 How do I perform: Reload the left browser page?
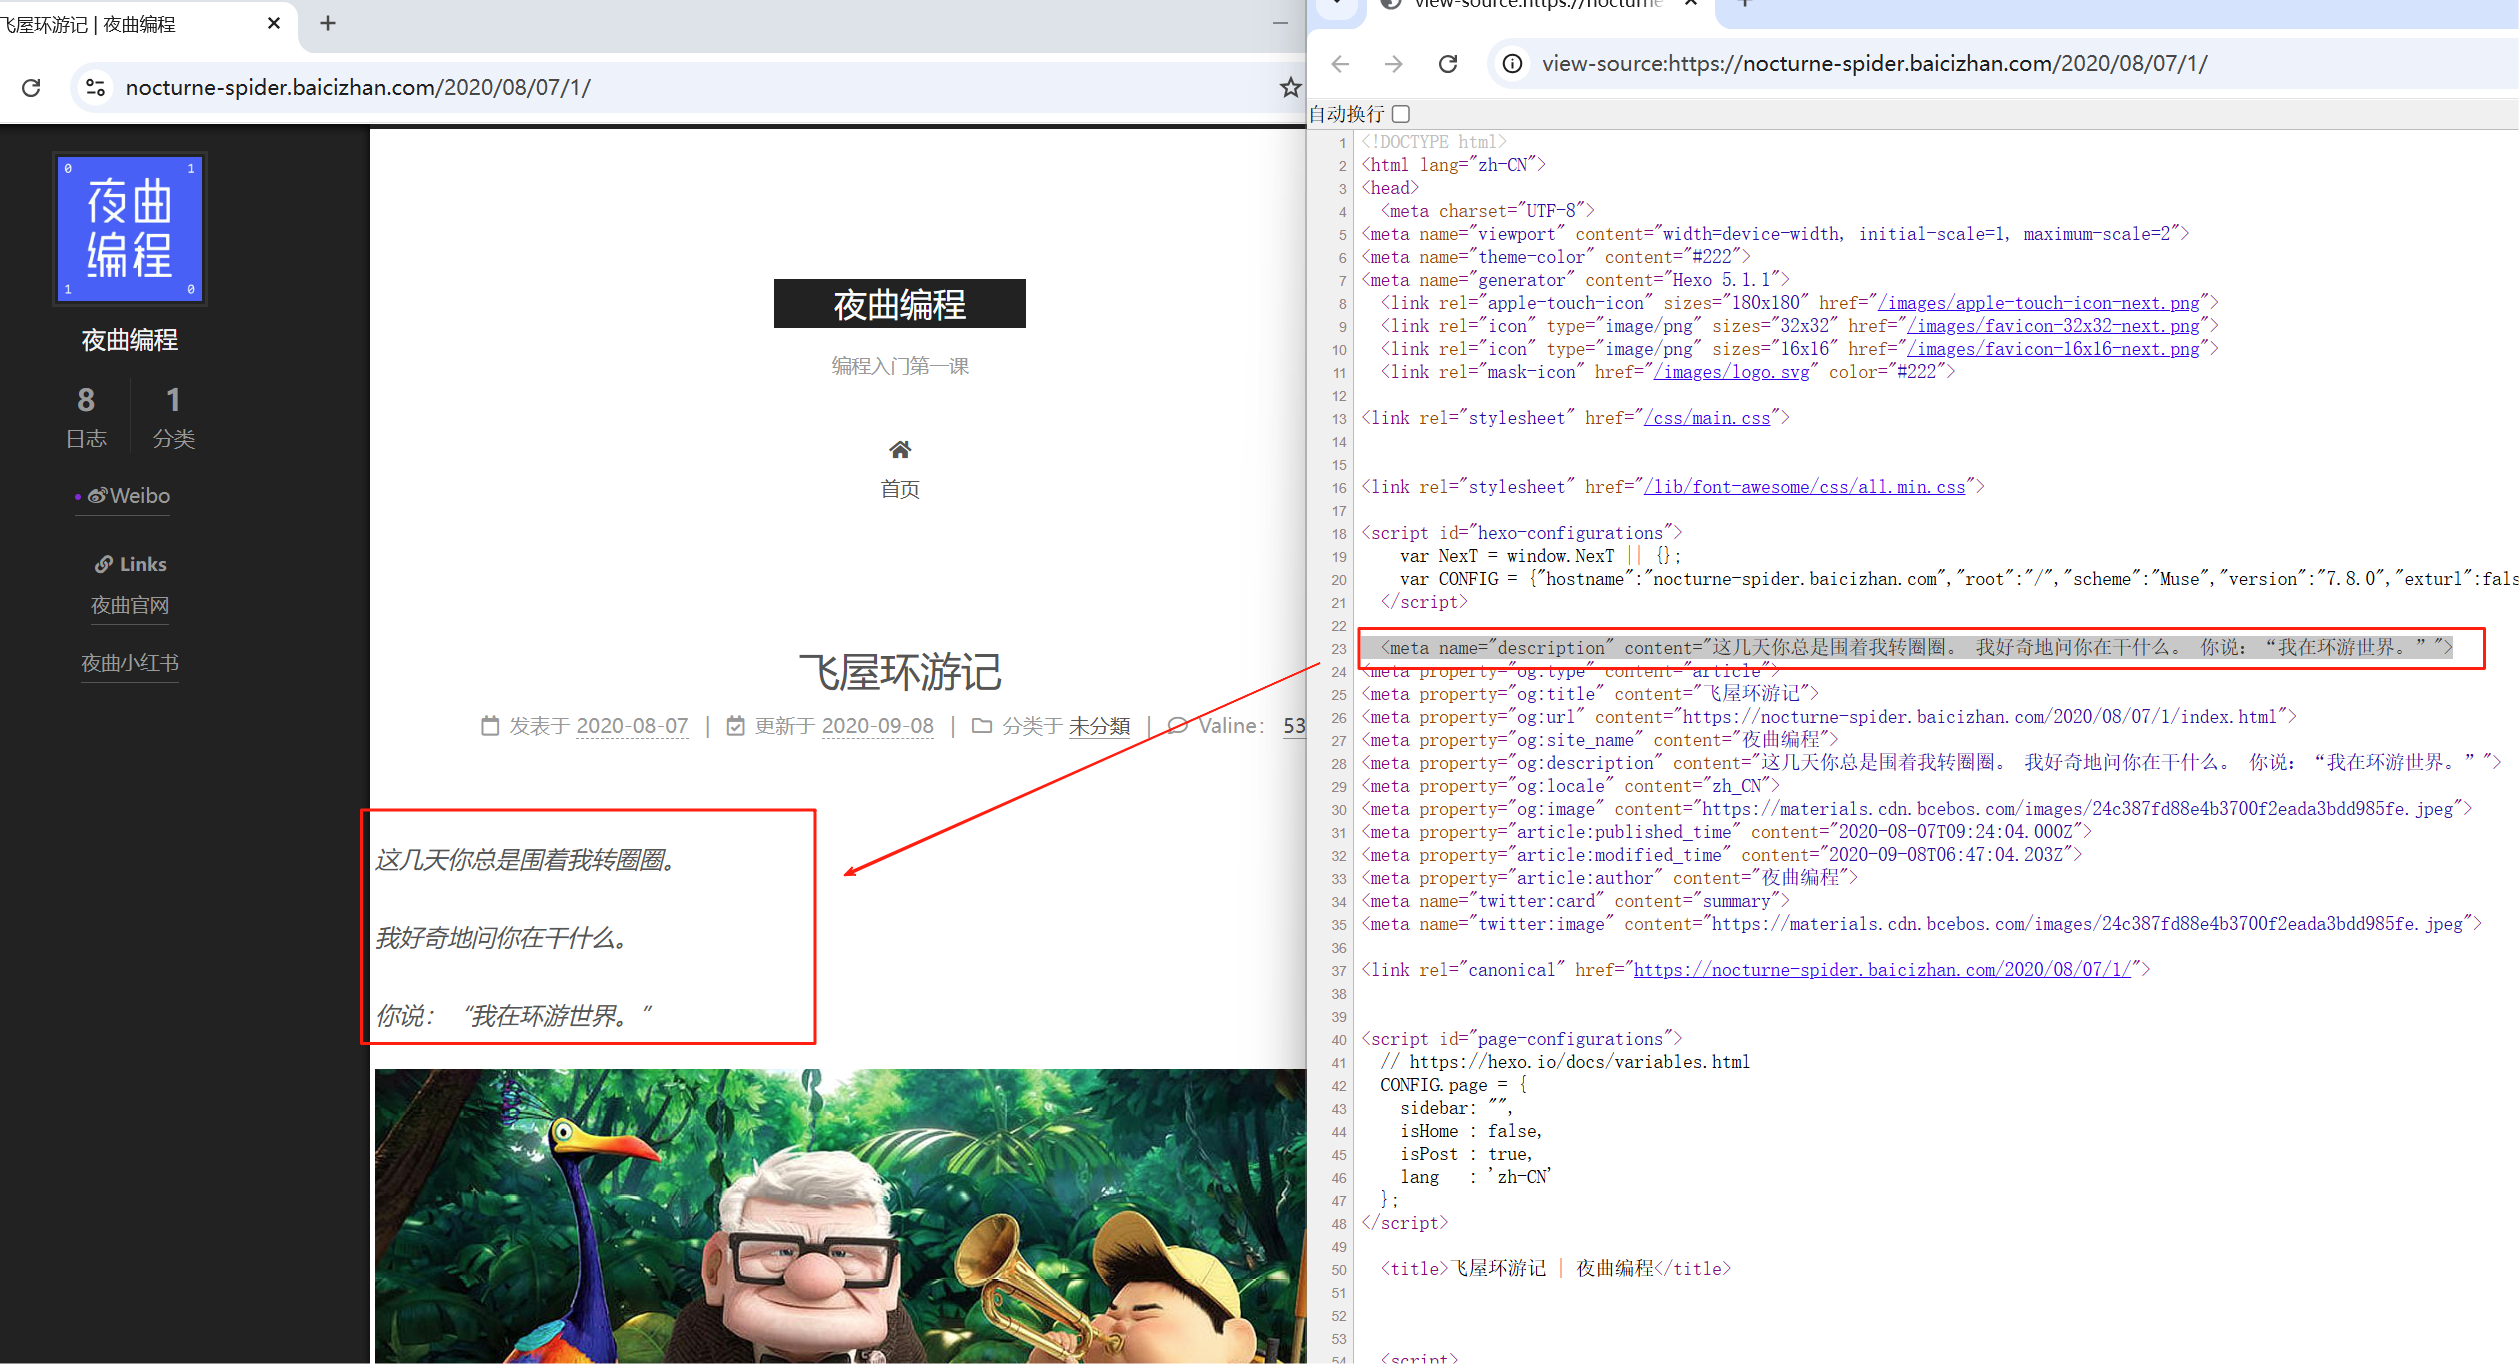(x=31, y=88)
